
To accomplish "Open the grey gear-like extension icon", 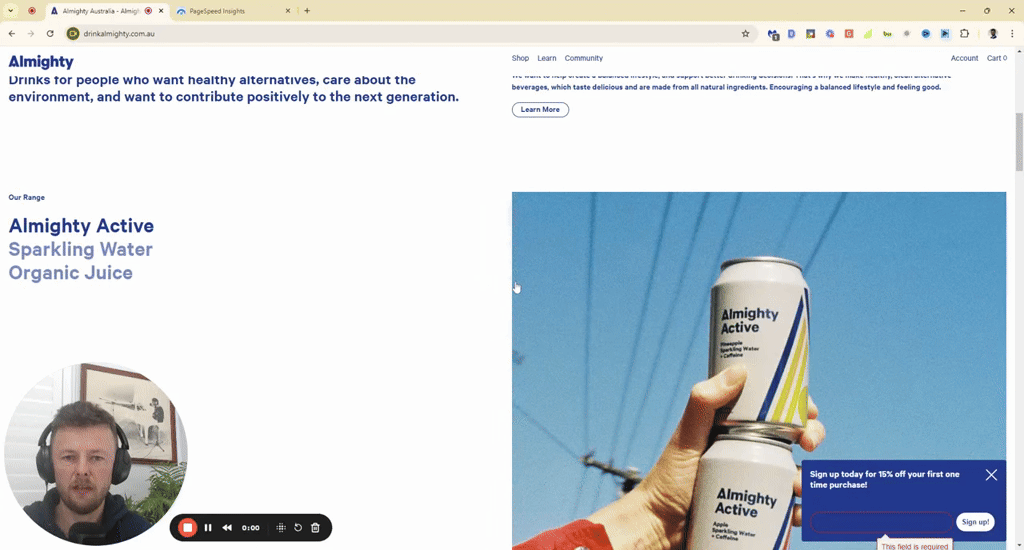I will click(906, 33).
